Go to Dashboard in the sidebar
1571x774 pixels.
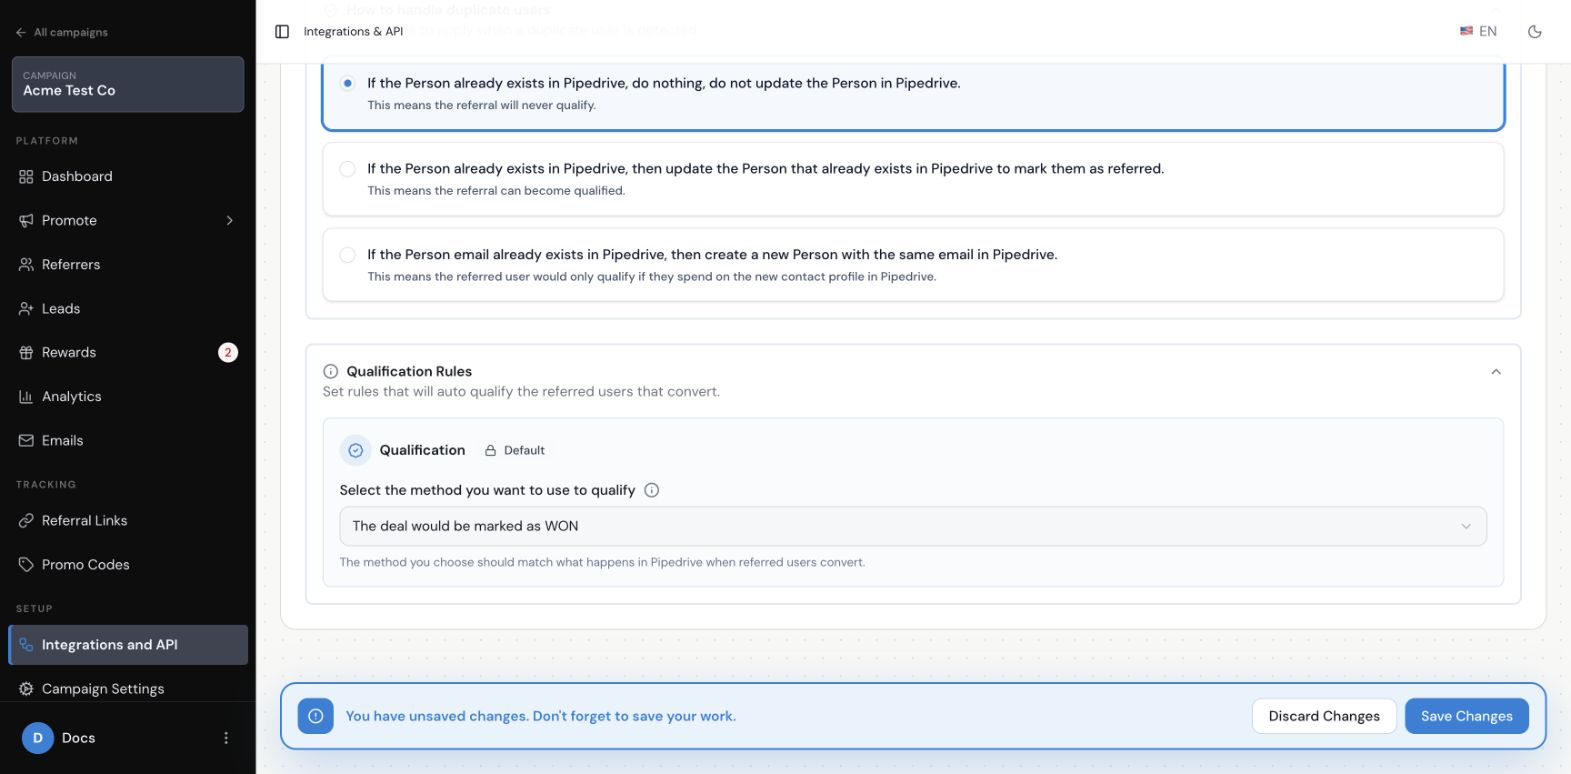coord(128,177)
